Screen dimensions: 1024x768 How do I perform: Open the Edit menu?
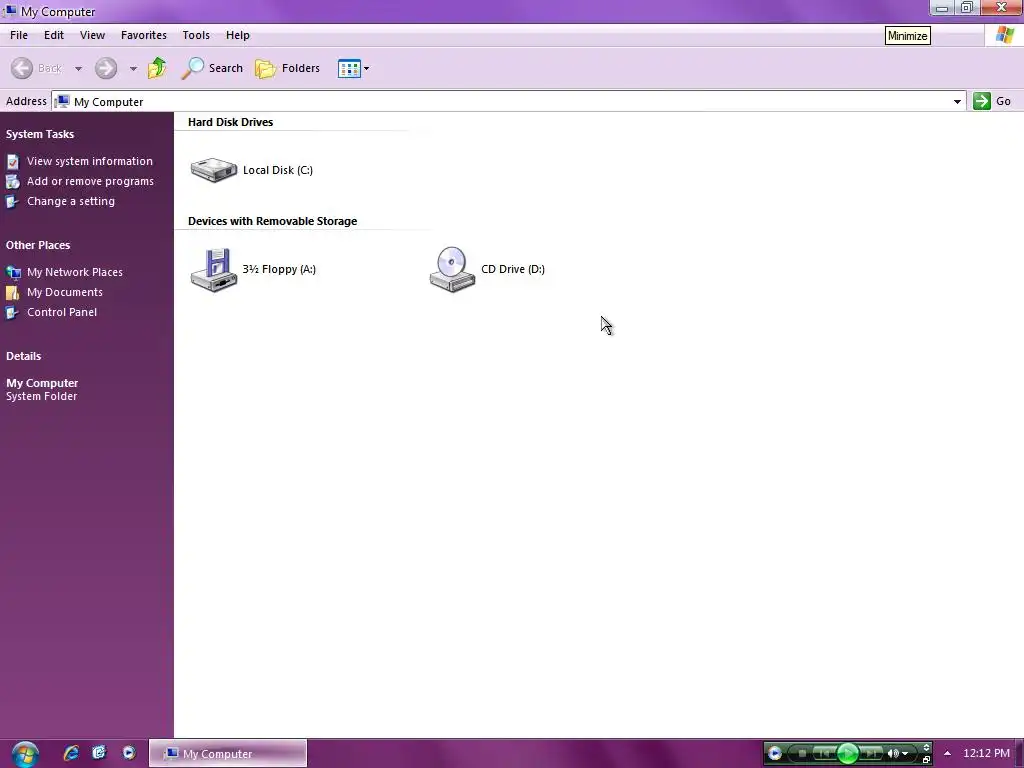point(54,35)
